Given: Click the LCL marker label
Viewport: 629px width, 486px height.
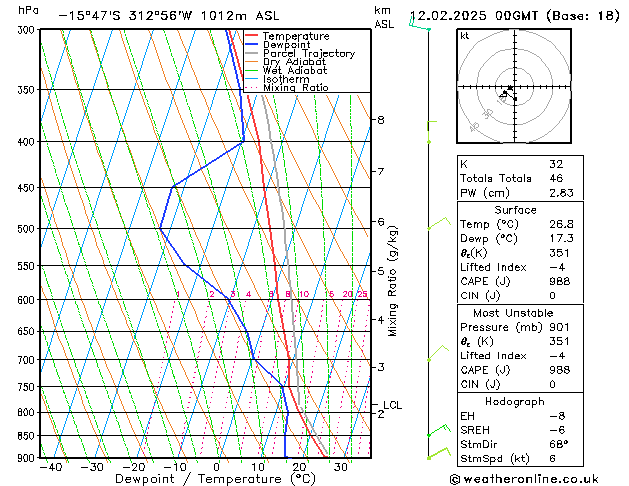Looking at the screenshot, I should pos(392,405).
